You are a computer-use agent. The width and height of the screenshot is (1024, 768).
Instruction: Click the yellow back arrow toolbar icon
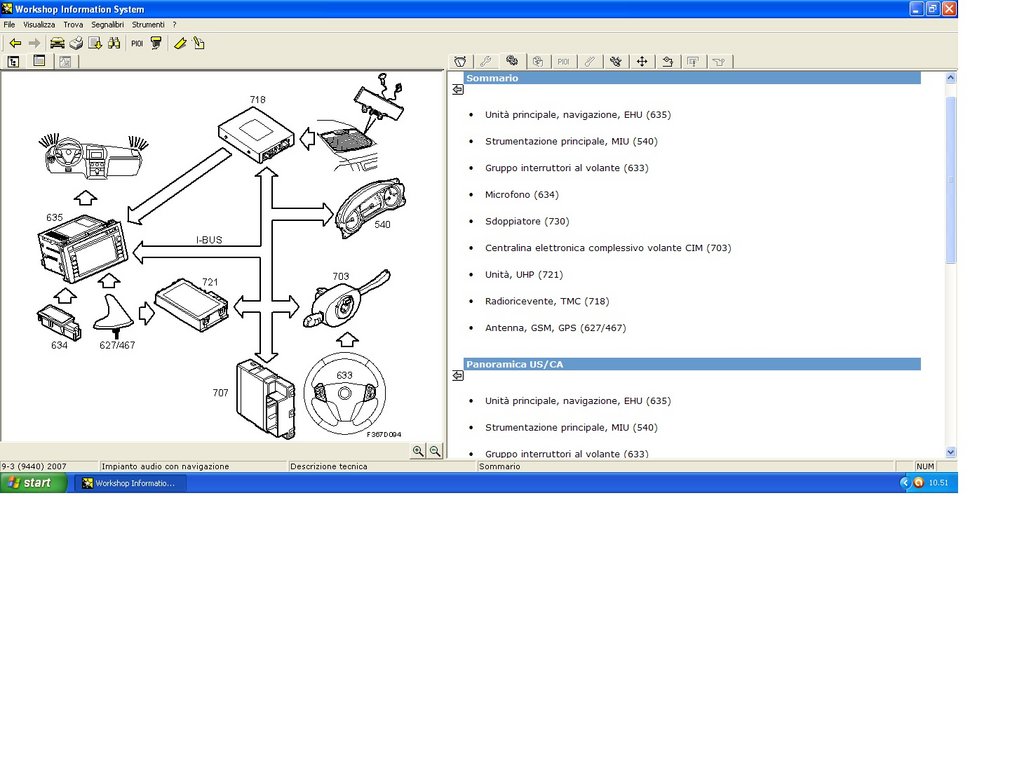[x=15, y=43]
